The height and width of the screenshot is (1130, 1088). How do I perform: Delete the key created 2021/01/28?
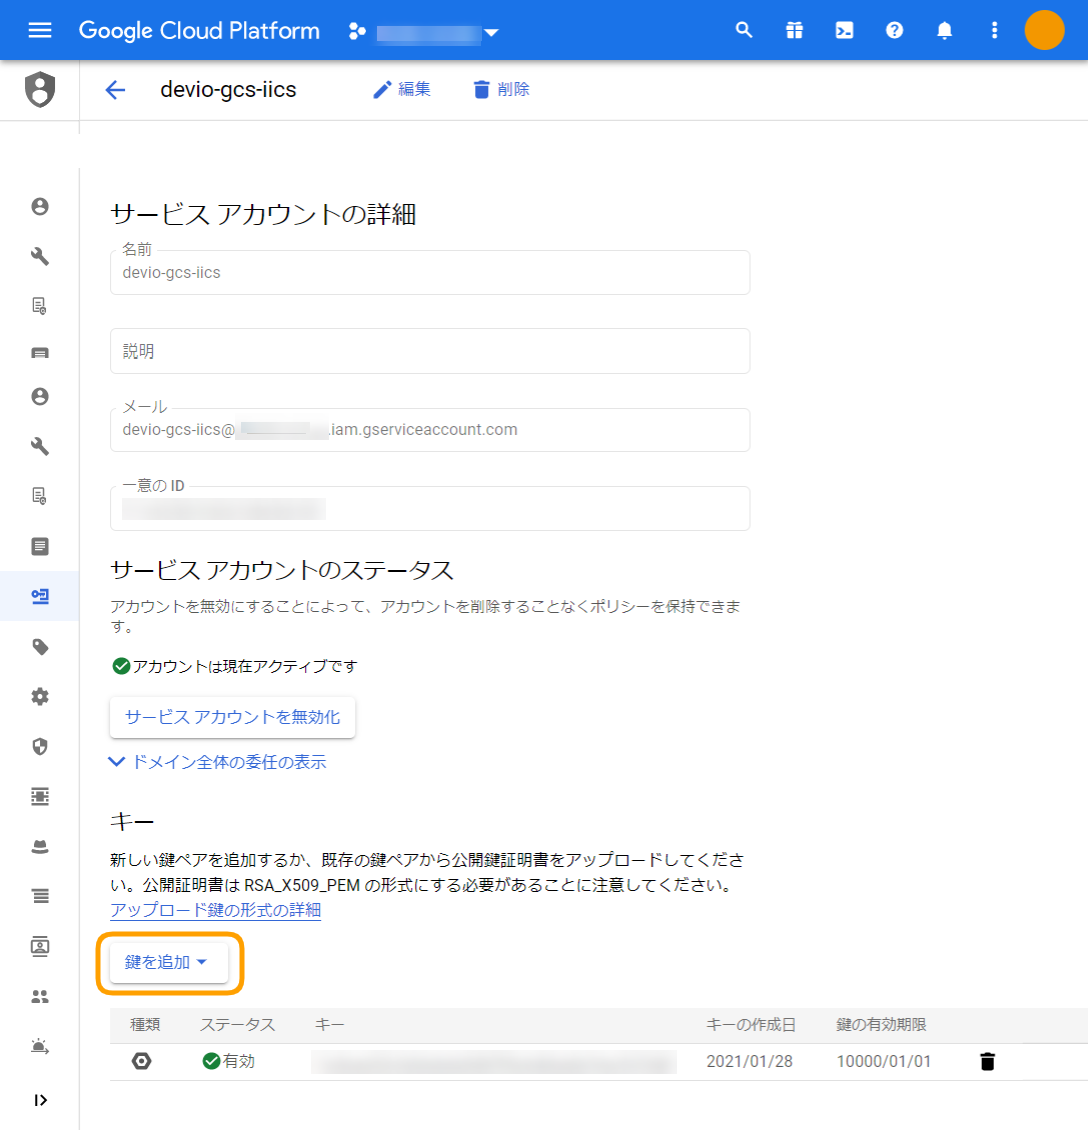(x=987, y=1062)
